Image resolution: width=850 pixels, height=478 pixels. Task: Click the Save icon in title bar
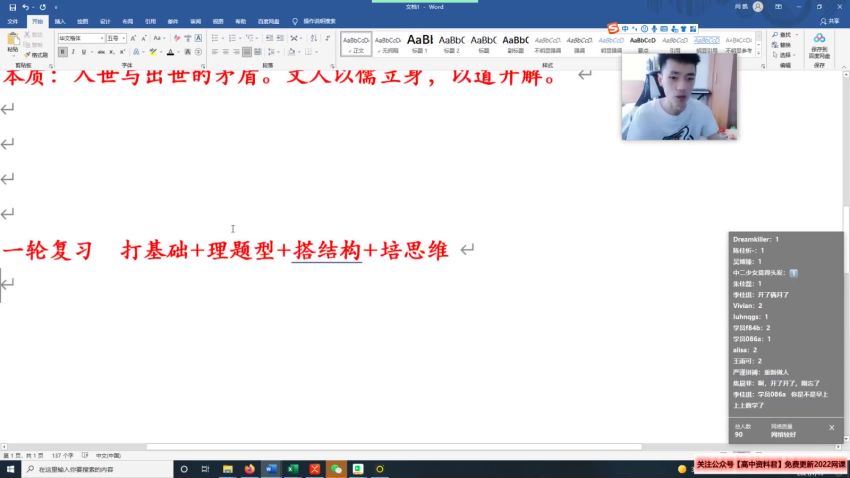pyautogui.click(x=12, y=7)
